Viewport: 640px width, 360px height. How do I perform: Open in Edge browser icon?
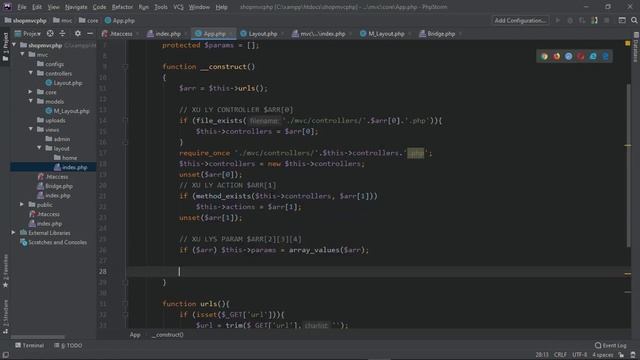click(605, 57)
